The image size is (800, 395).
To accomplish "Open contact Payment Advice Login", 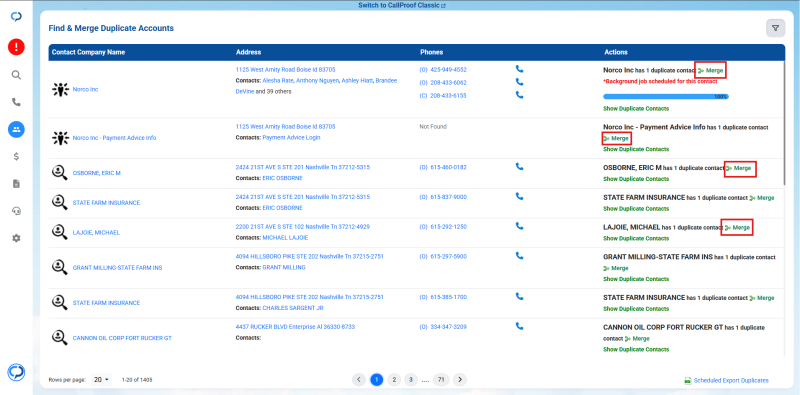I will (291, 138).
